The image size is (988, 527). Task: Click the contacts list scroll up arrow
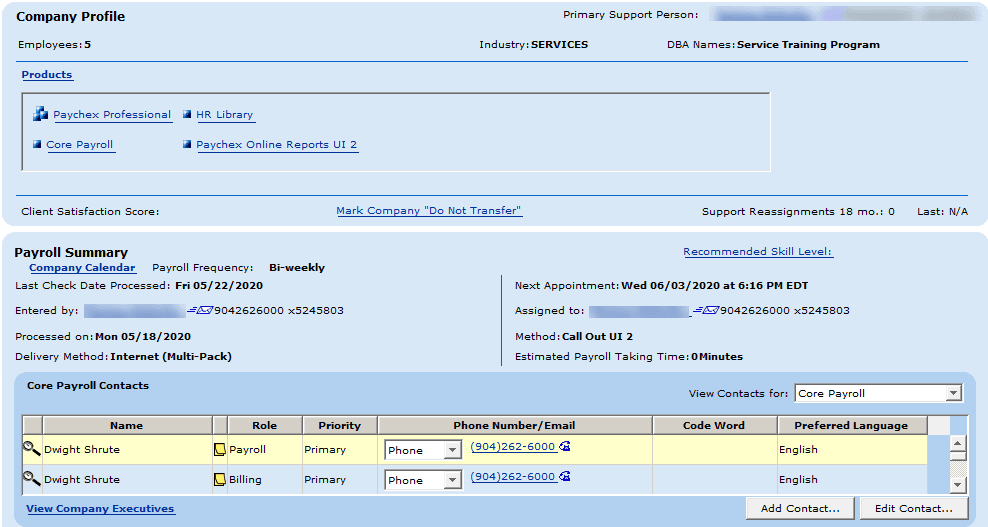pyautogui.click(x=958, y=443)
